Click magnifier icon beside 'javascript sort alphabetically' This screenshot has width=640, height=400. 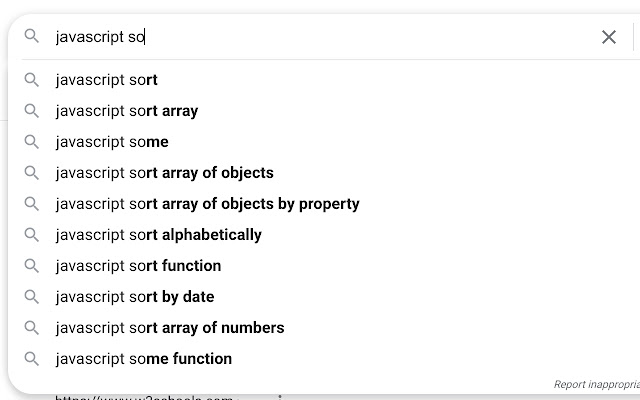32,235
